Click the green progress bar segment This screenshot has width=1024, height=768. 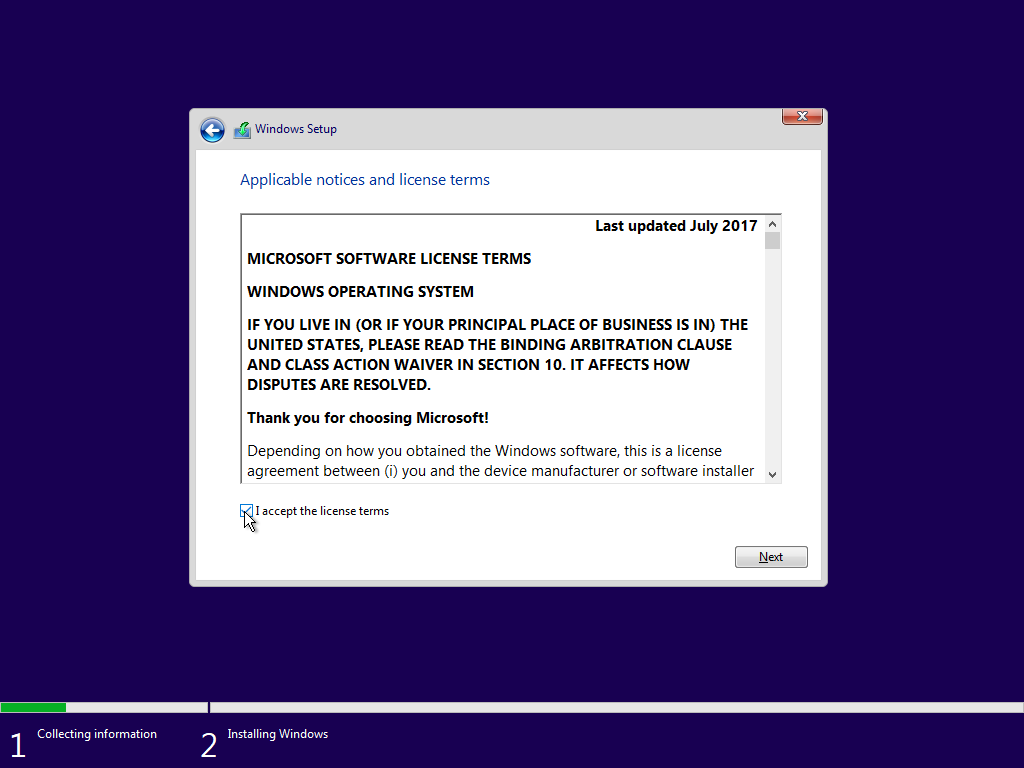coord(33,707)
